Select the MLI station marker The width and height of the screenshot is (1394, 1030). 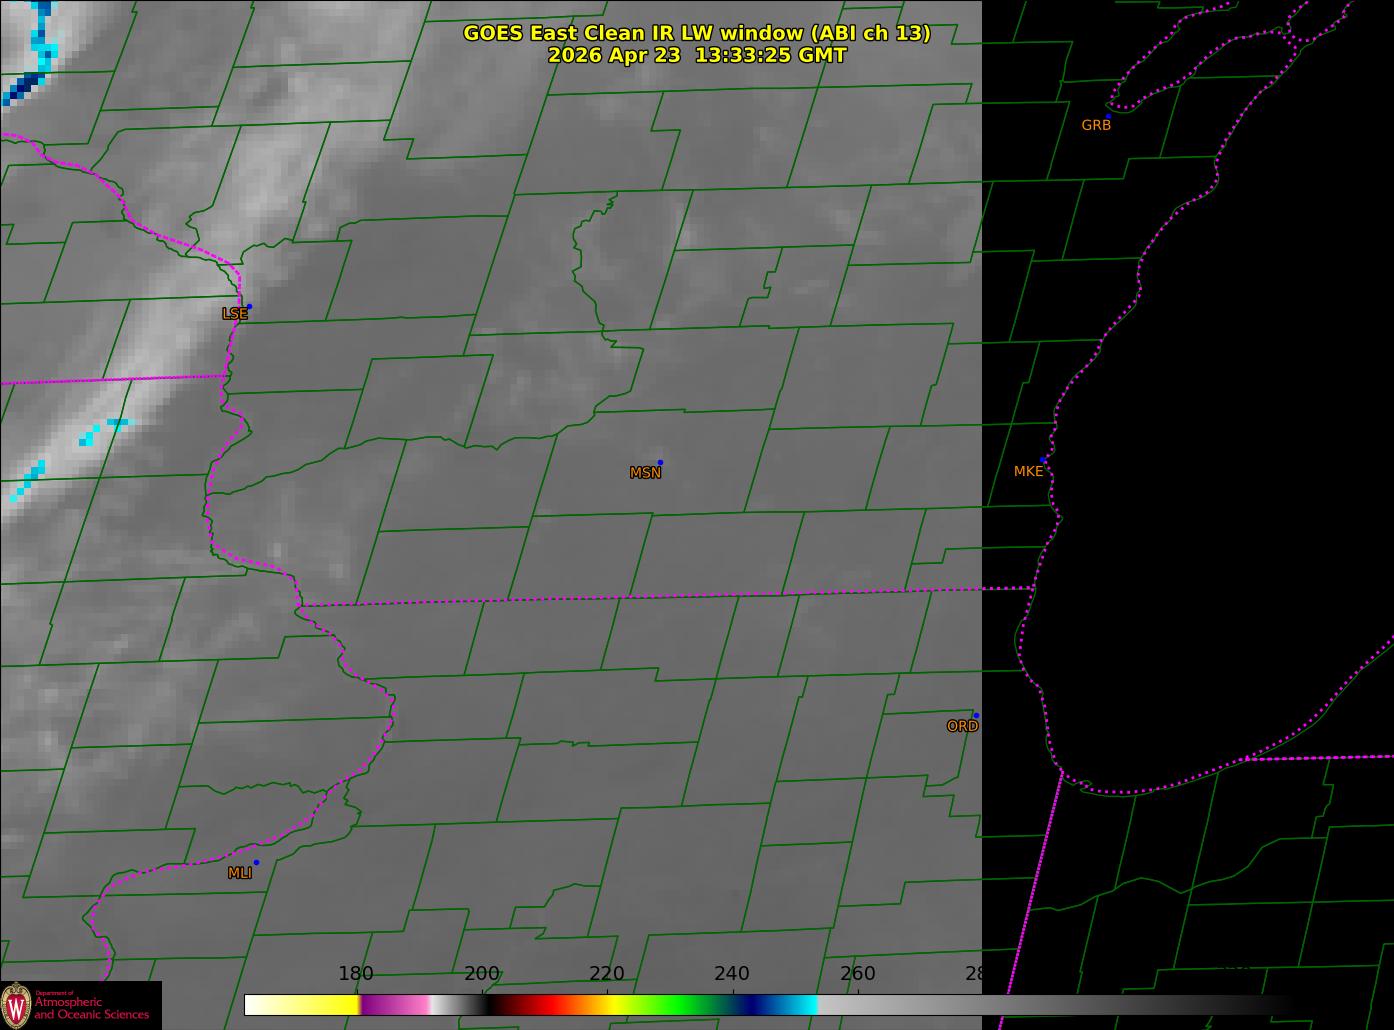coord(256,862)
